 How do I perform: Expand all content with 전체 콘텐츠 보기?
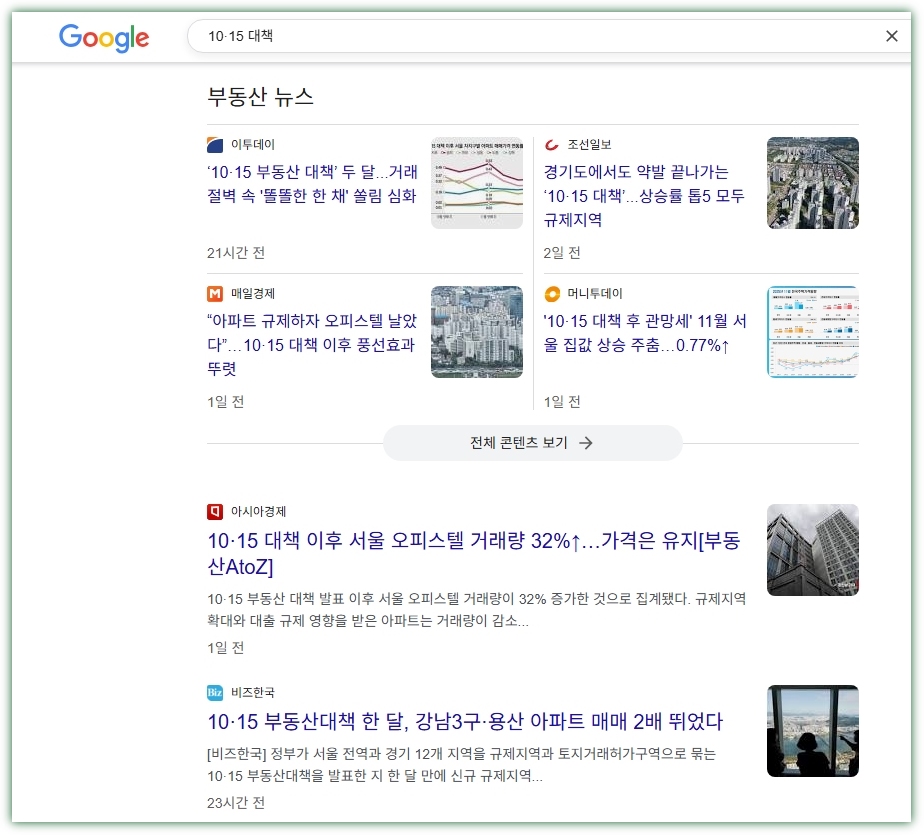click(x=532, y=443)
